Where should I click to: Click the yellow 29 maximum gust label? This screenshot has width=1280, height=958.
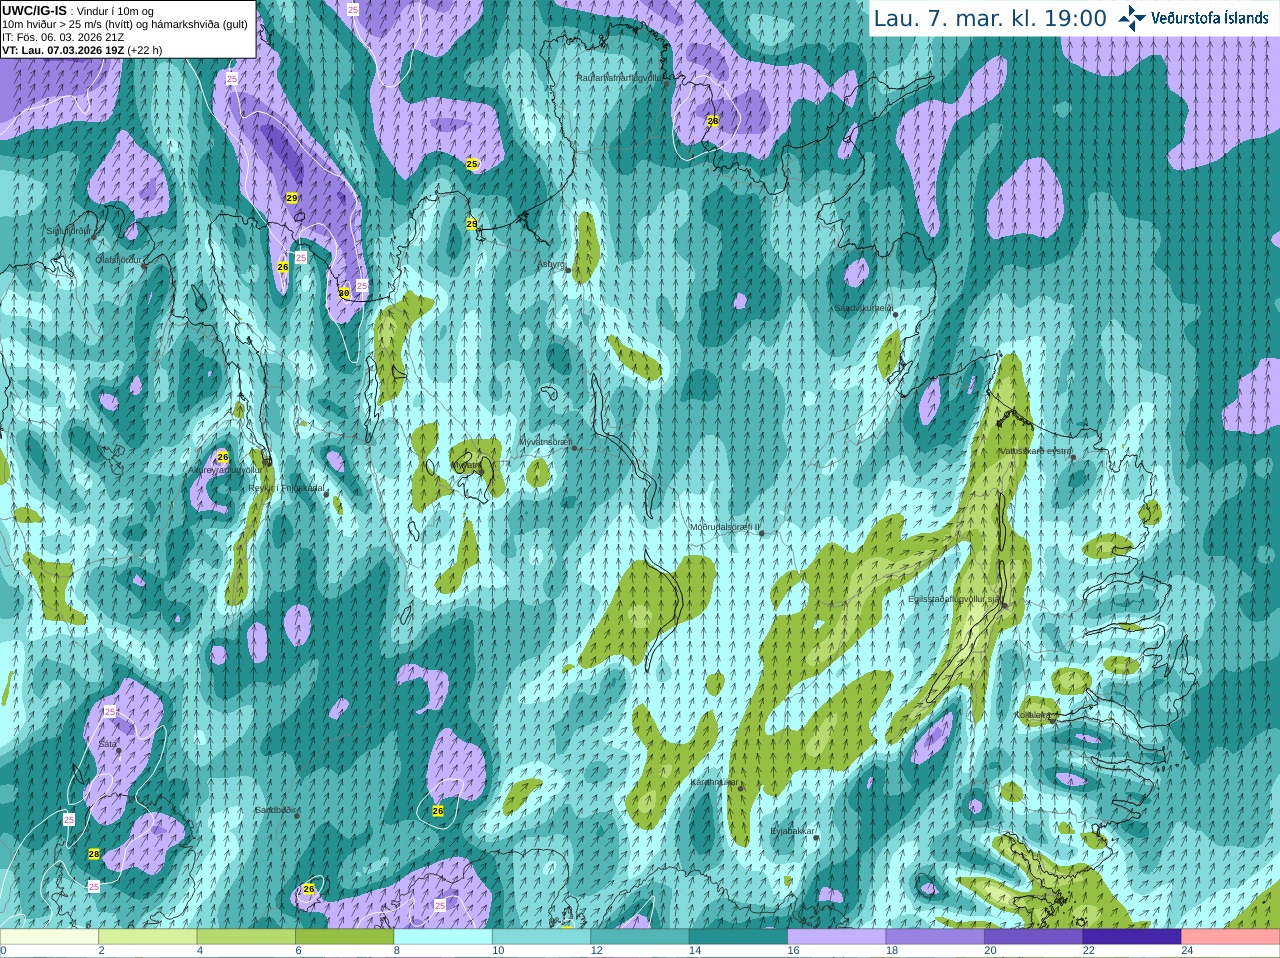point(292,198)
